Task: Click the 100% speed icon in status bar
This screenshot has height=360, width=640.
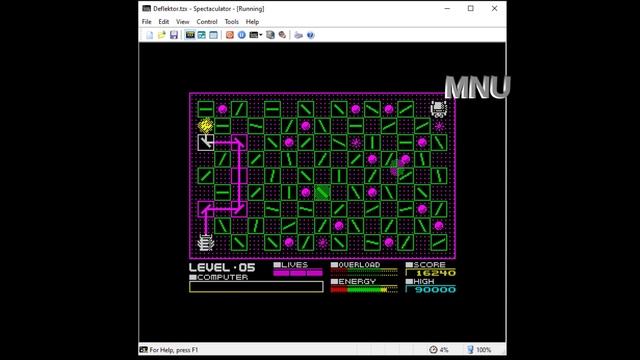Action: click(470, 350)
